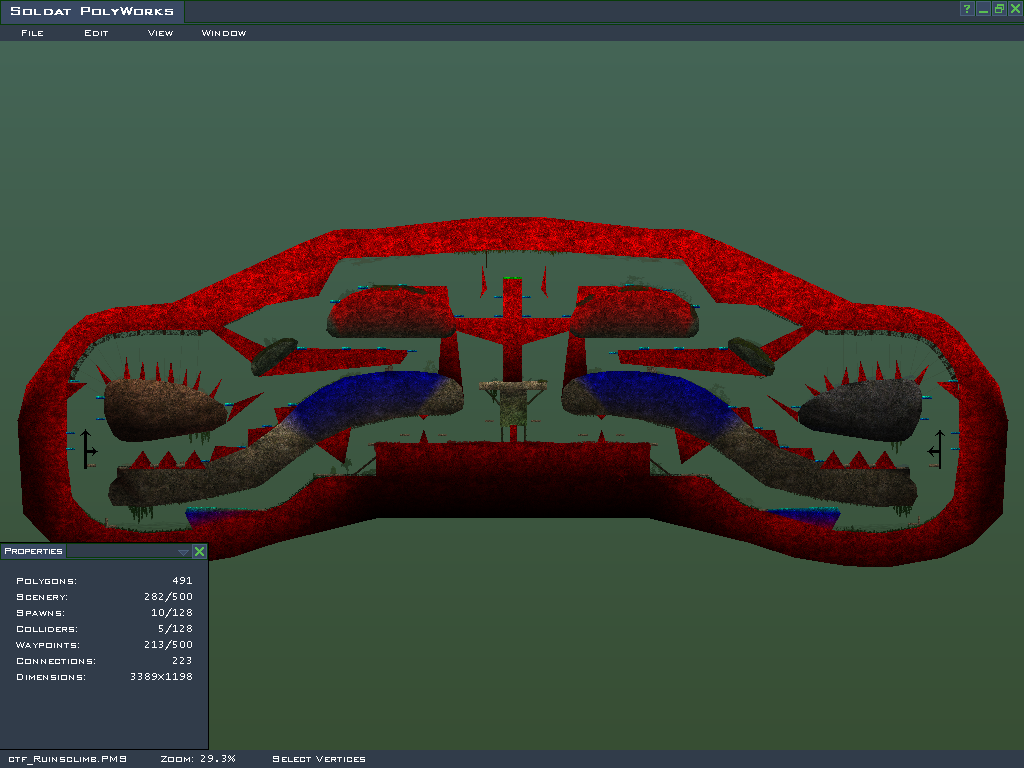
Task: Open the View menu
Action: click(160, 33)
